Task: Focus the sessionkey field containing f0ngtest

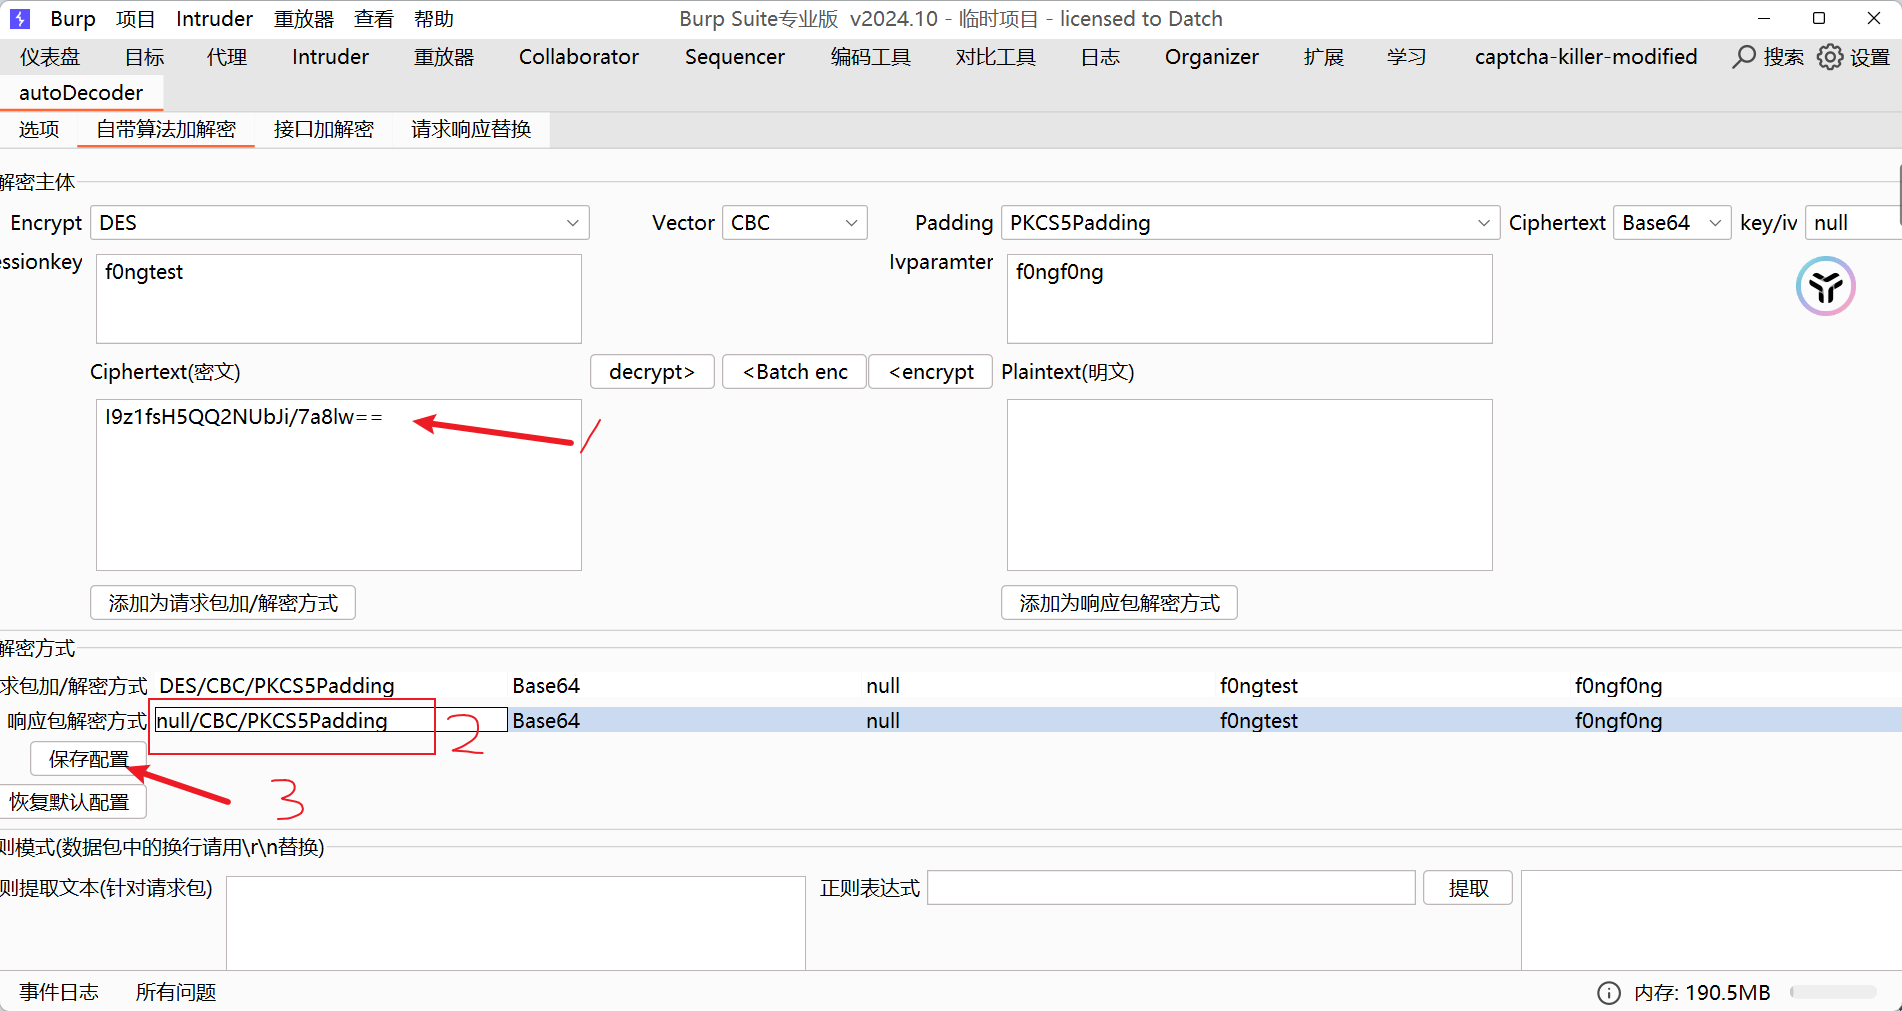Action: [339, 299]
